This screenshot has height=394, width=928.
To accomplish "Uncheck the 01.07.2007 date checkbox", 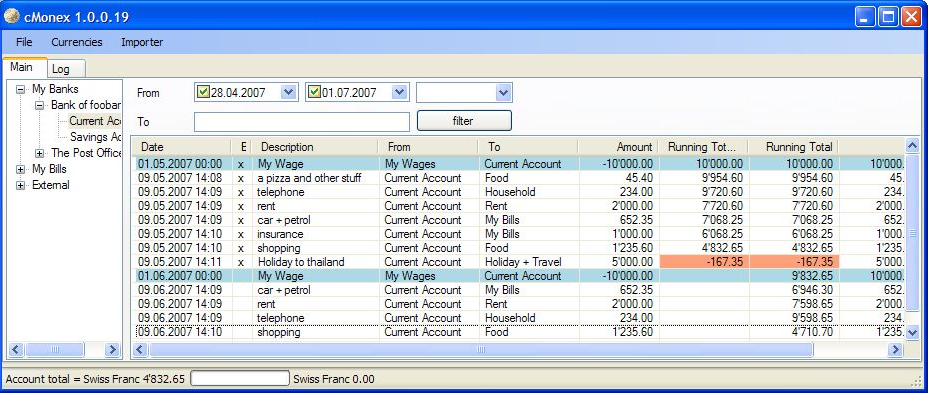I will tap(314, 92).
